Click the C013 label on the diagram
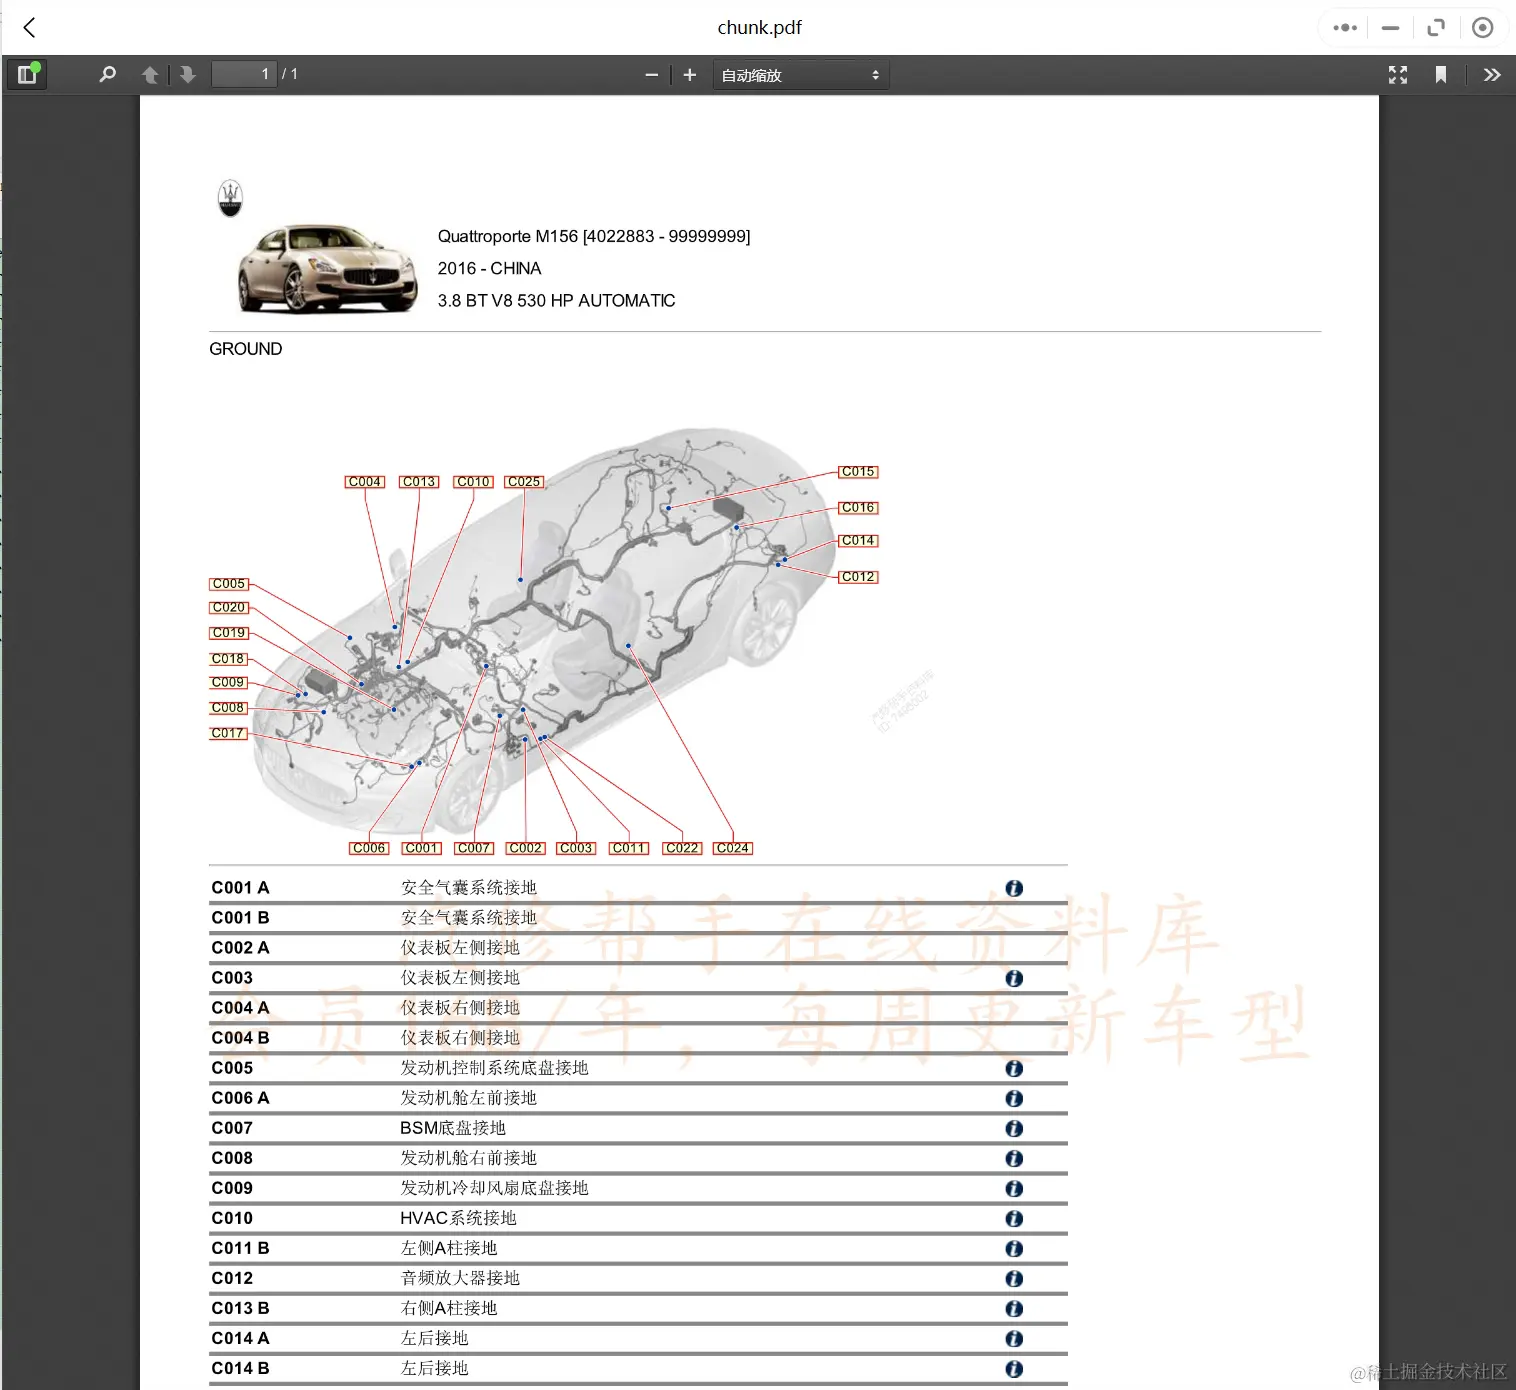The image size is (1516, 1390). 419,482
